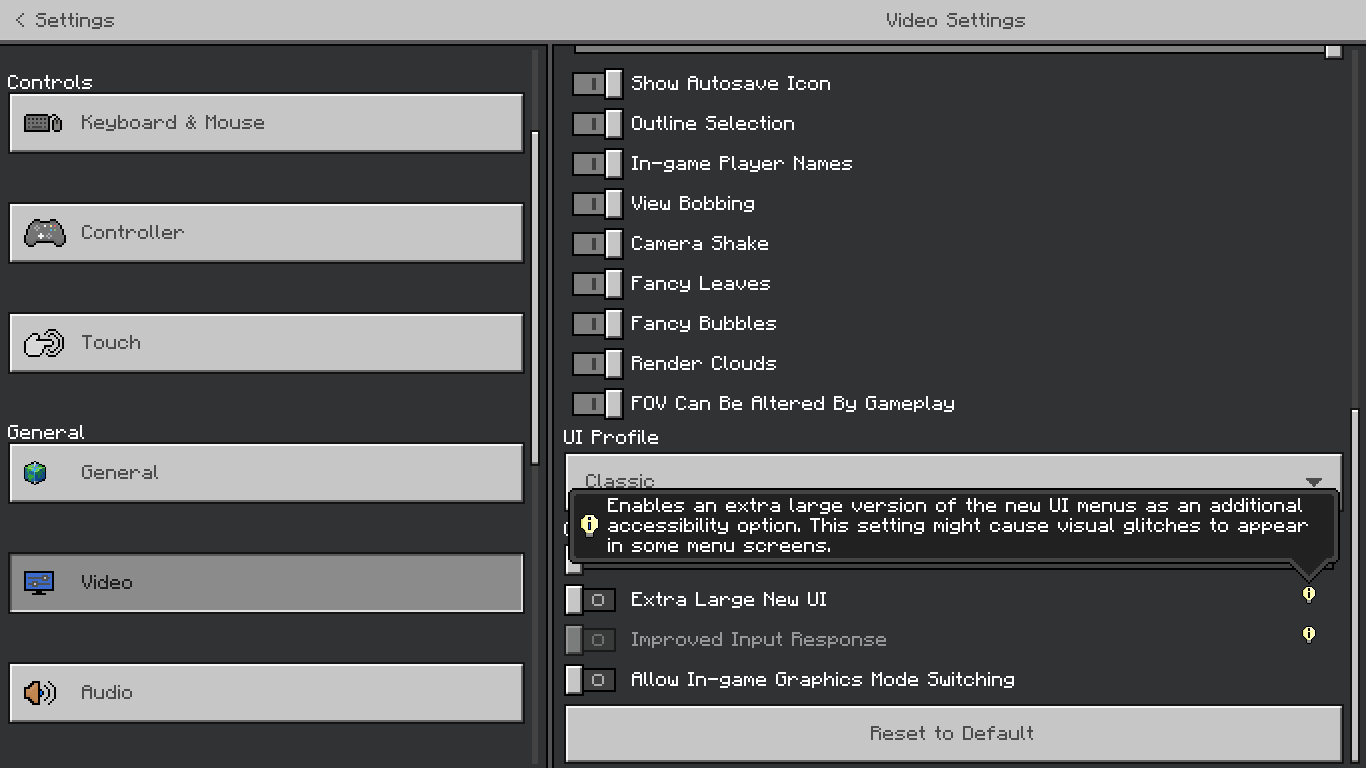Enable the Extra Large New UI toggle

[x=590, y=600]
